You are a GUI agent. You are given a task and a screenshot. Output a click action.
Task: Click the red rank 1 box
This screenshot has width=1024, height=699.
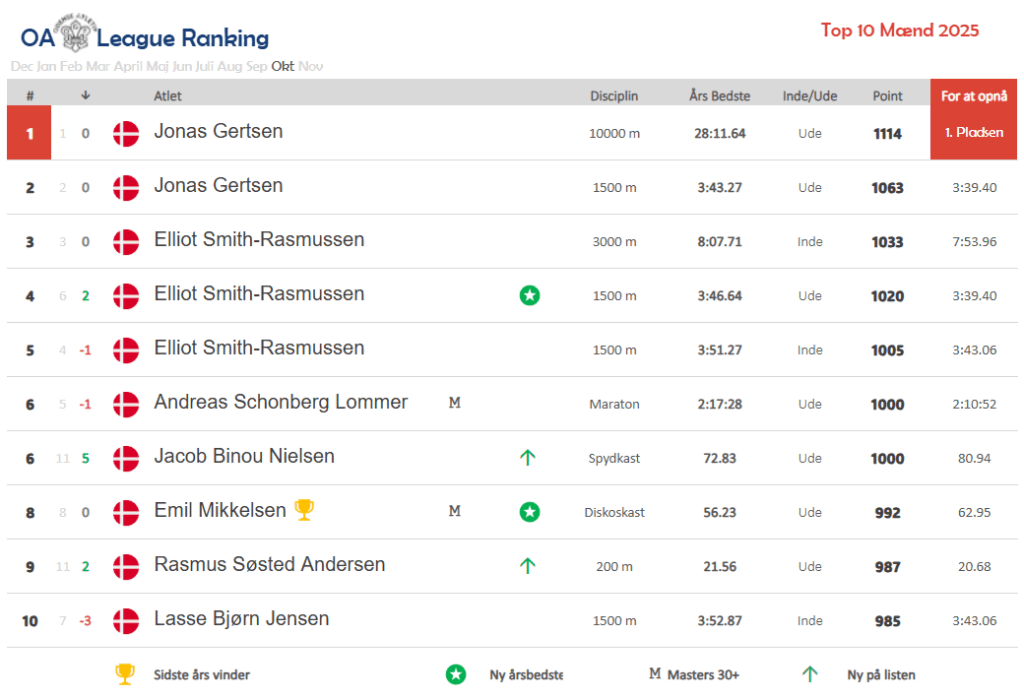pos(29,133)
